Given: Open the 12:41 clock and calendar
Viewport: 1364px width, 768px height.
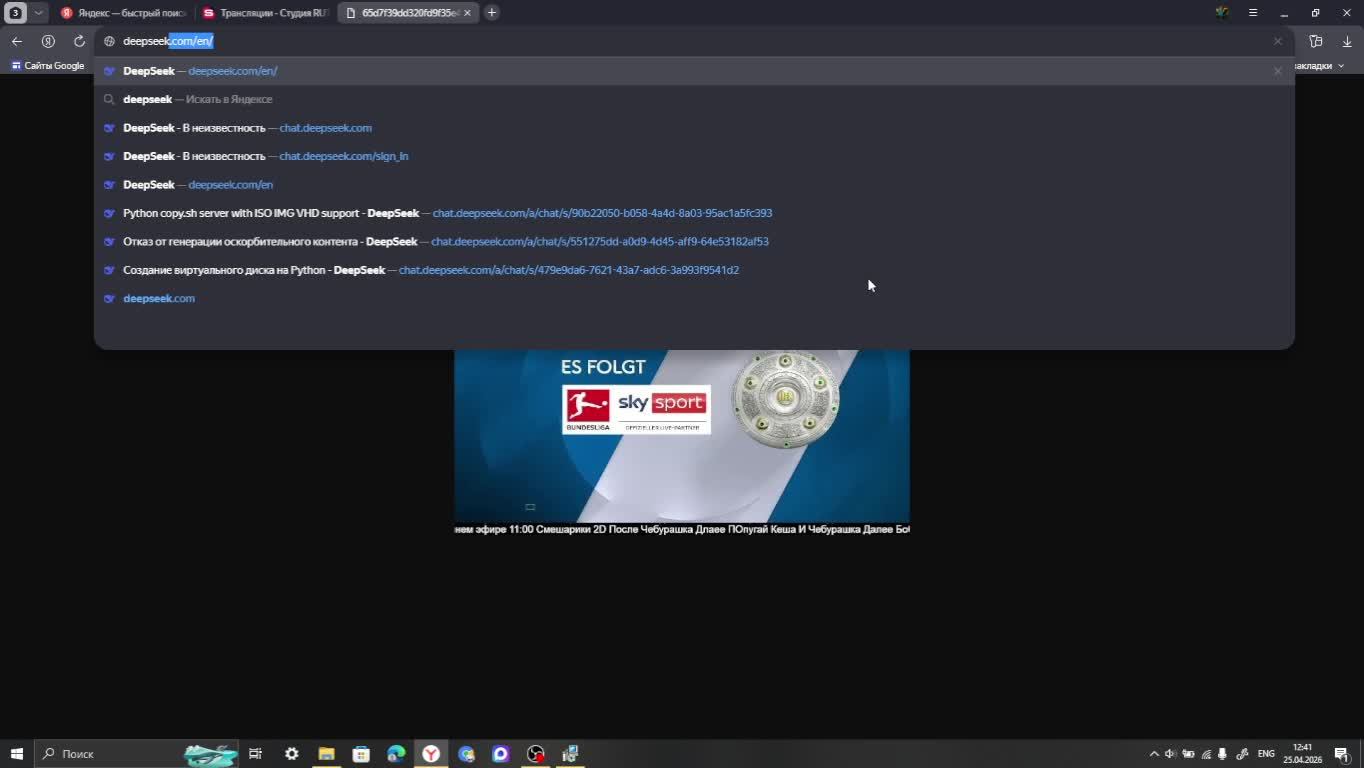Looking at the screenshot, I should [x=1302, y=754].
